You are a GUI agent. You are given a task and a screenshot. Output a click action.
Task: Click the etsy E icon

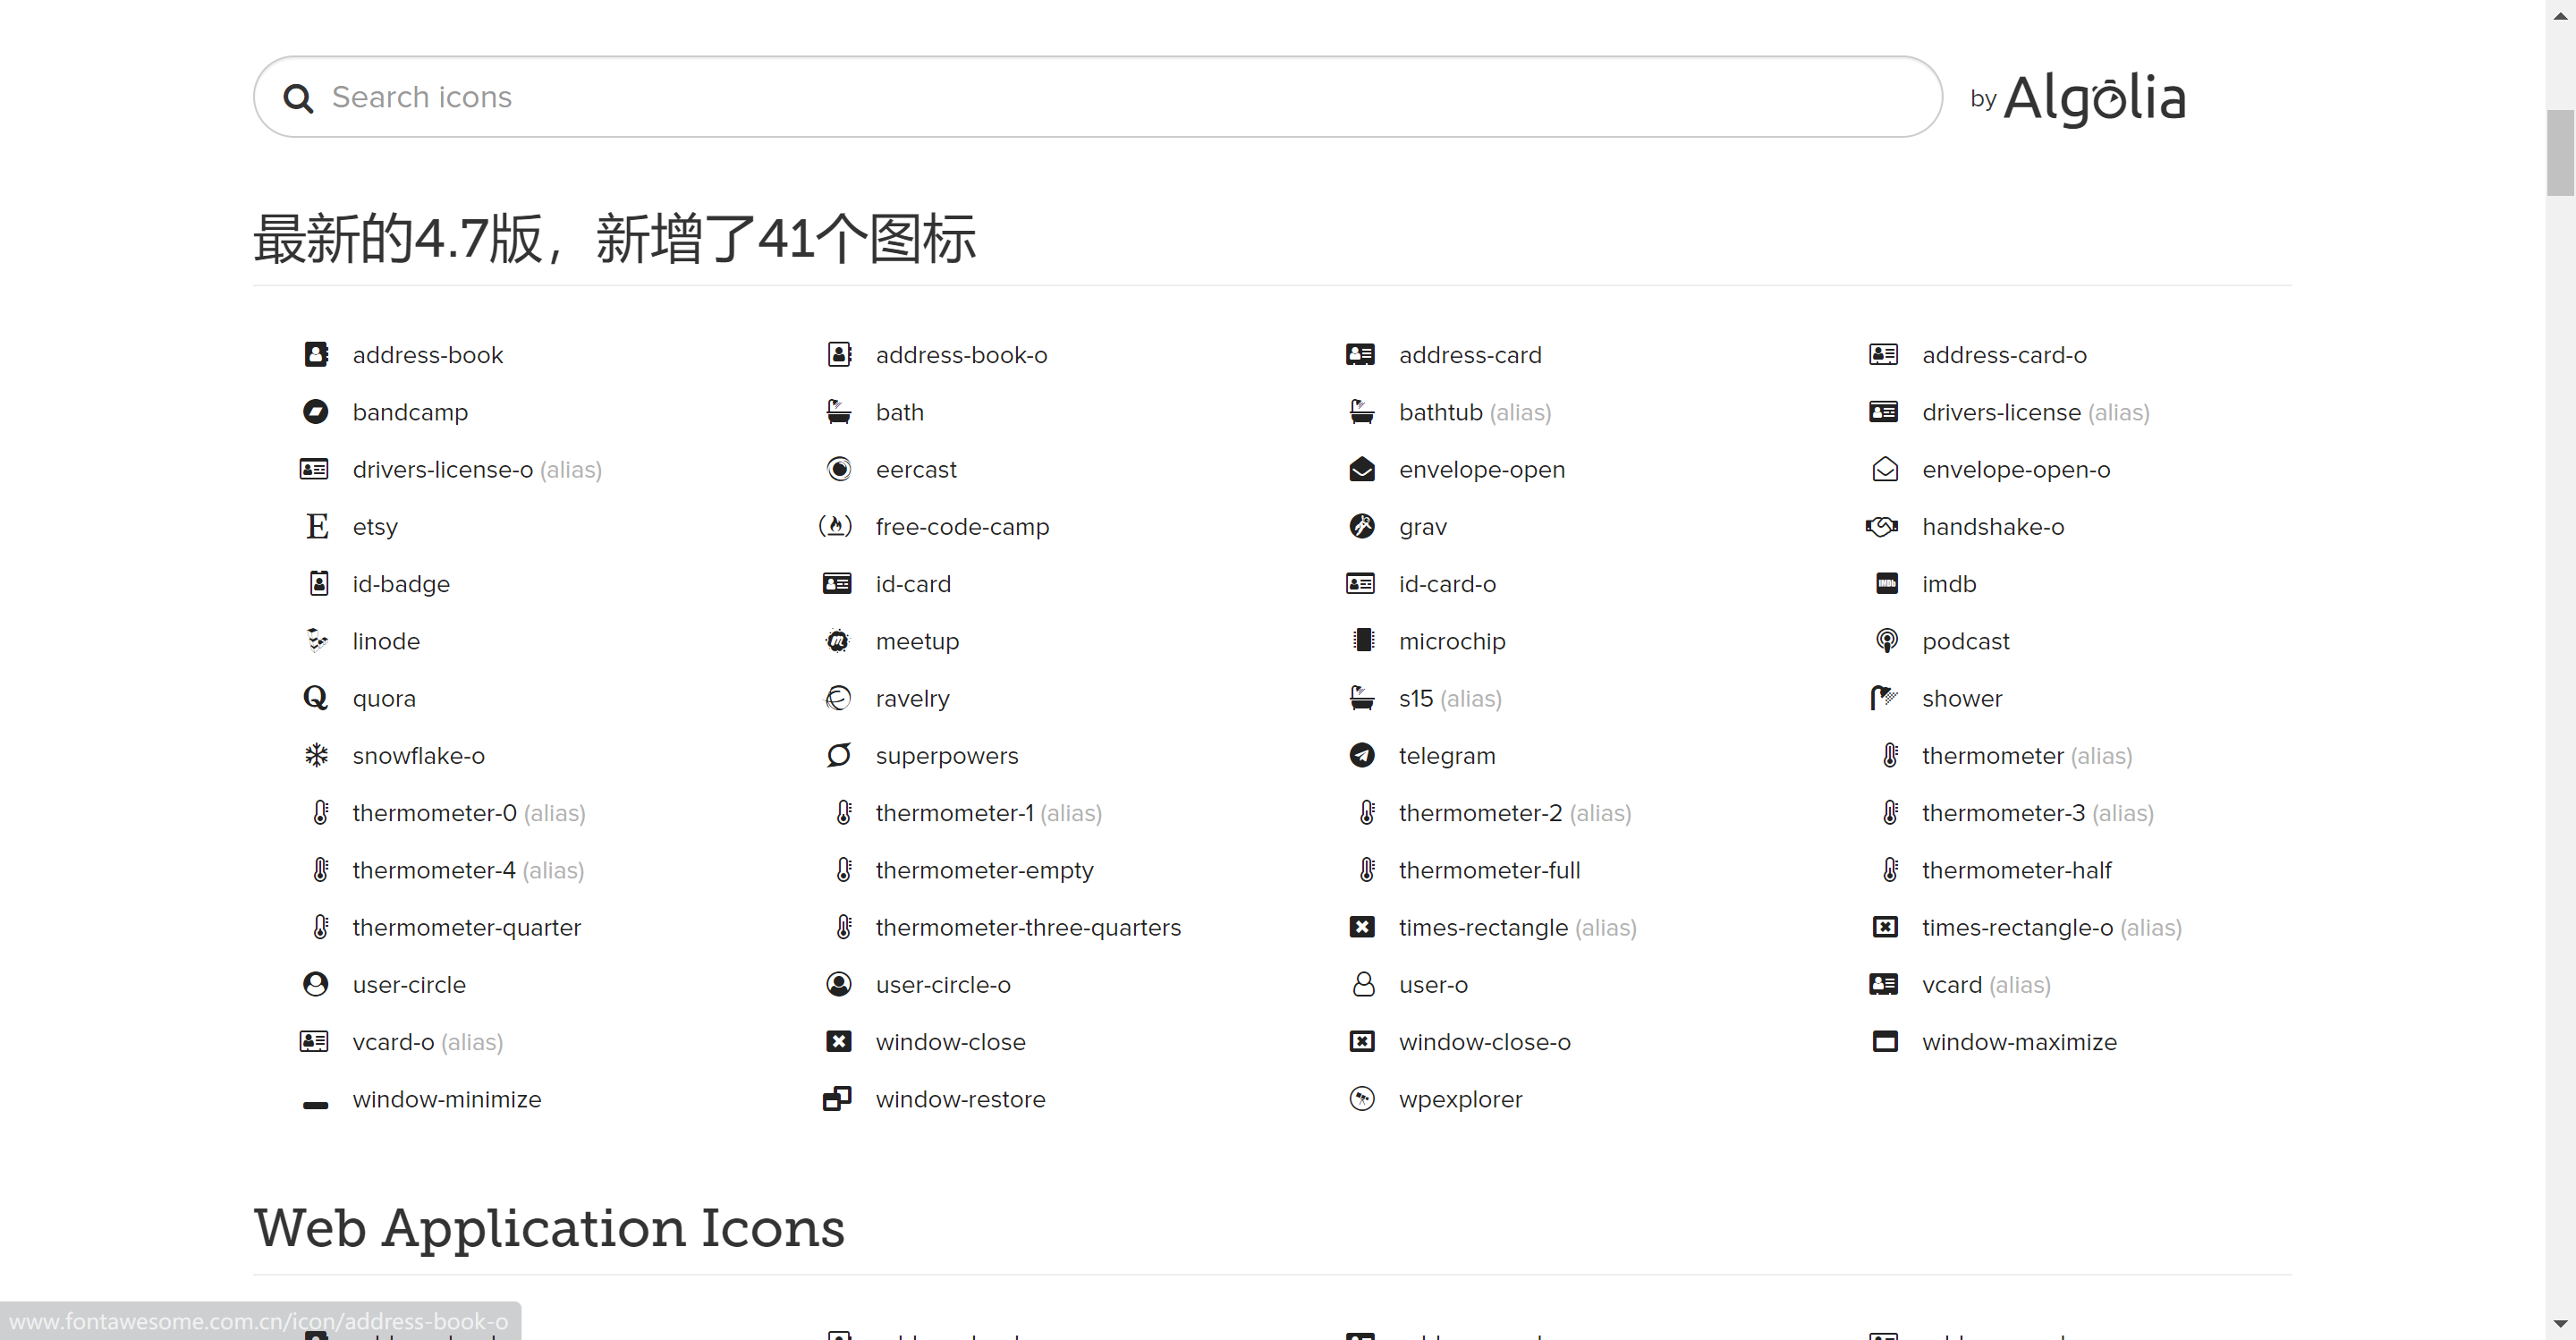(x=317, y=526)
